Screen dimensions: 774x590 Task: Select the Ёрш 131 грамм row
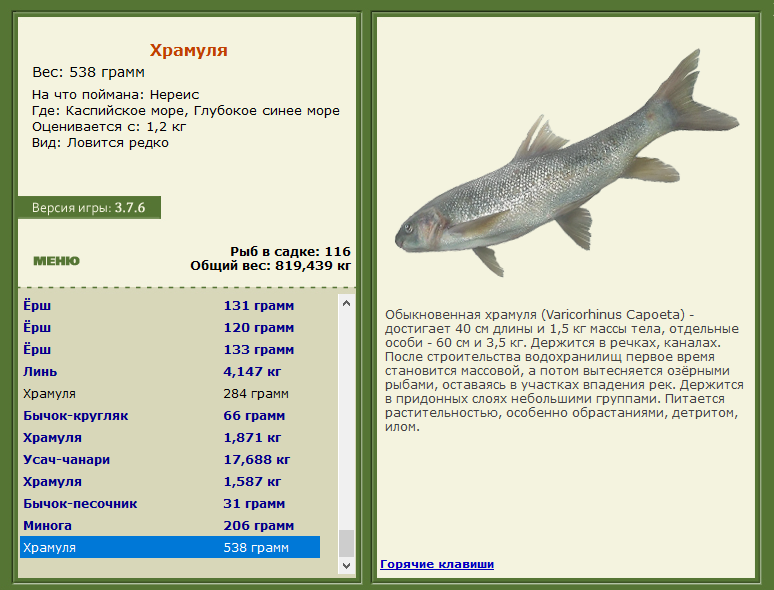[170, 306]
